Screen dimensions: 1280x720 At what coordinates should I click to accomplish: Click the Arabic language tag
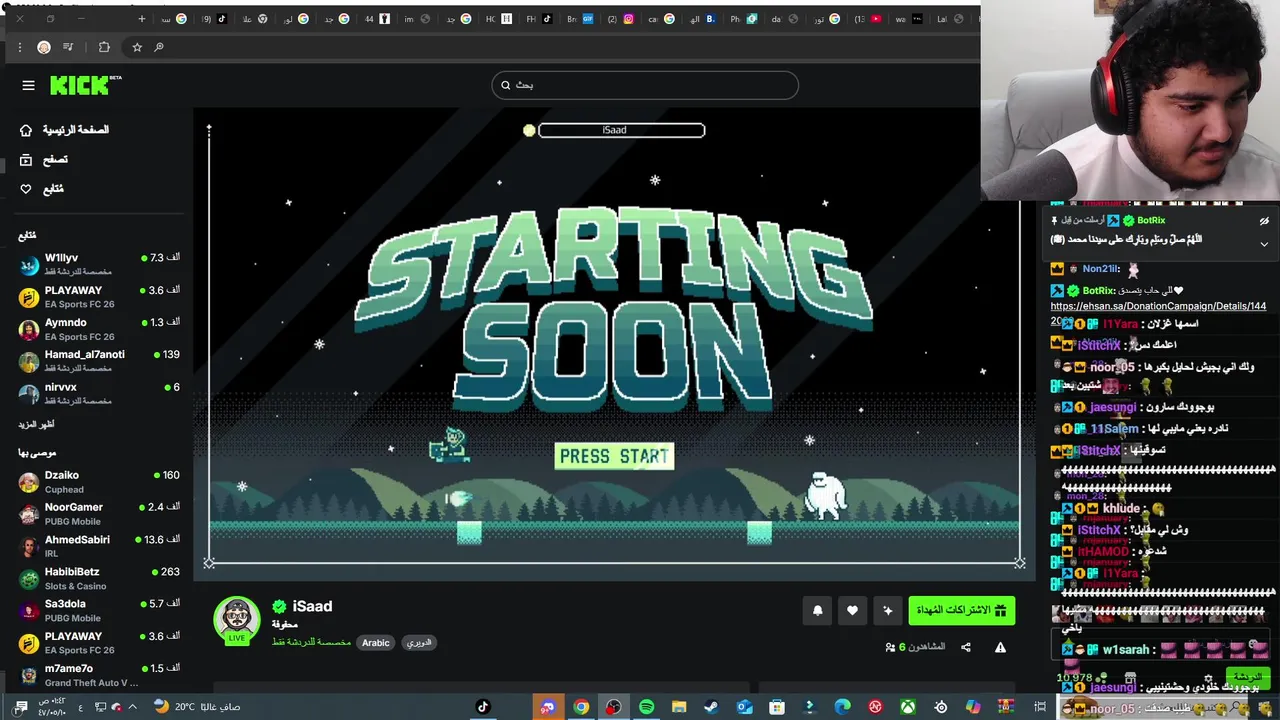point(376,643)
